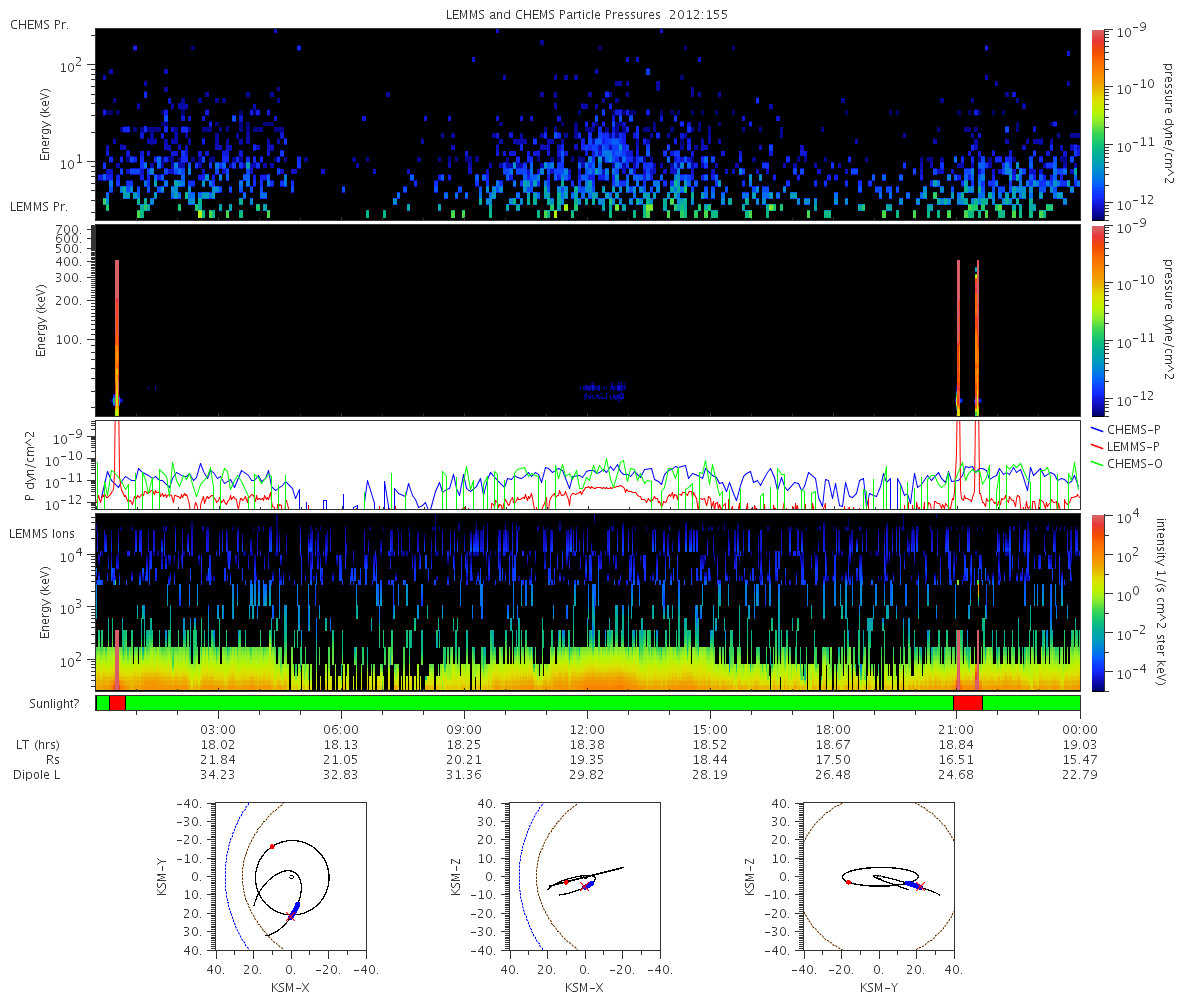Click the 21:00 time tick label
Image resolution: width=1200 pixels, height=1000 pixels.
point(956,729)
